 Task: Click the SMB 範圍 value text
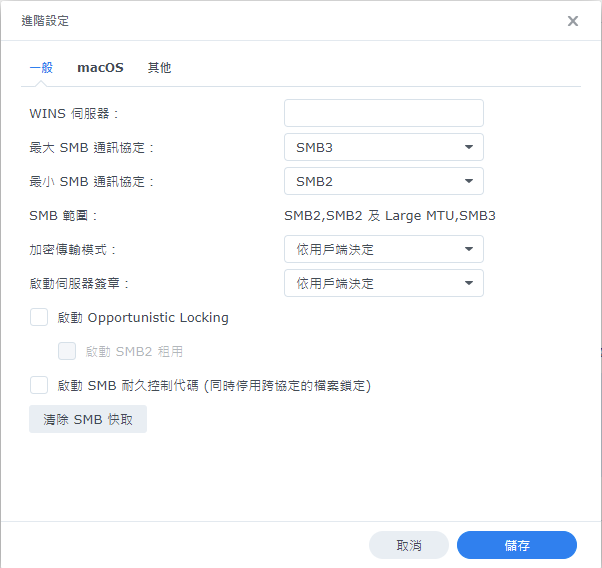click(x=390, y=215)
